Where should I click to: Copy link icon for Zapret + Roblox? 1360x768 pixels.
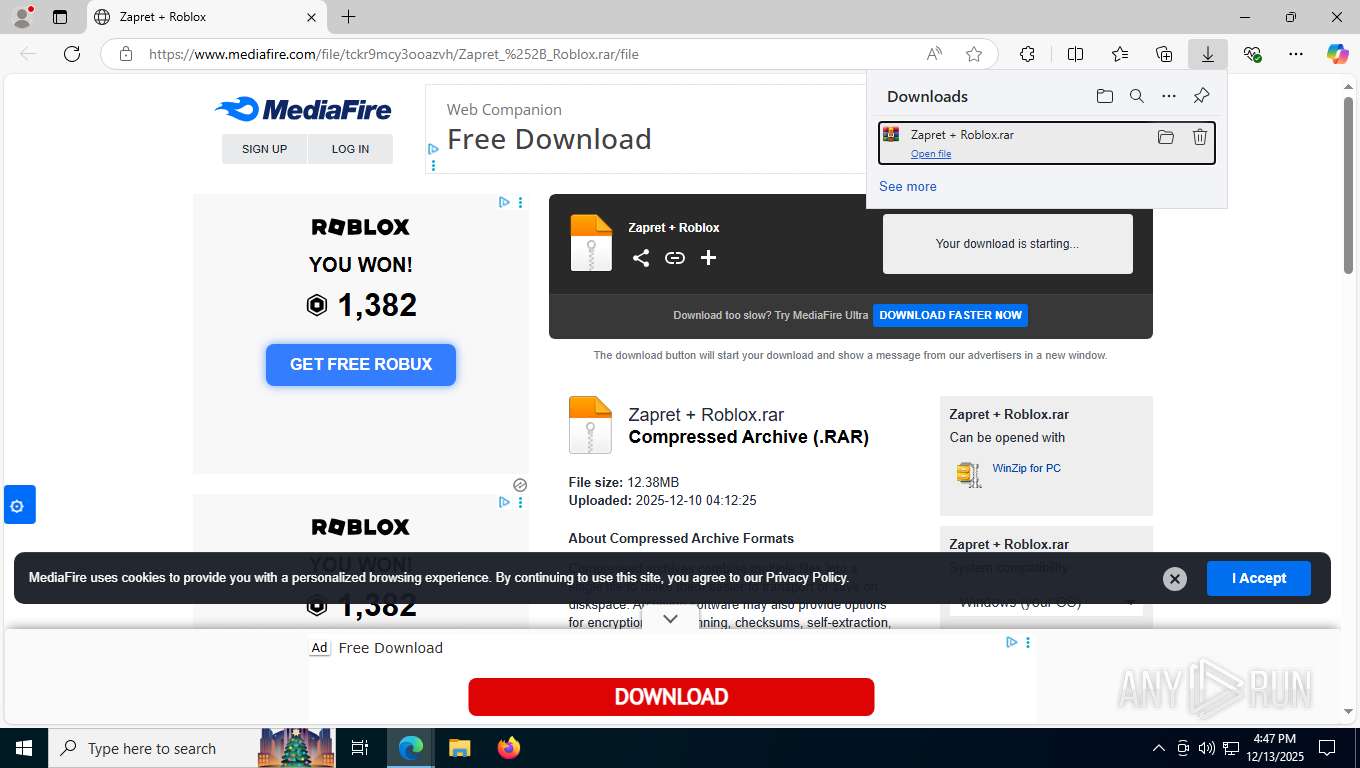coord(675,258)
